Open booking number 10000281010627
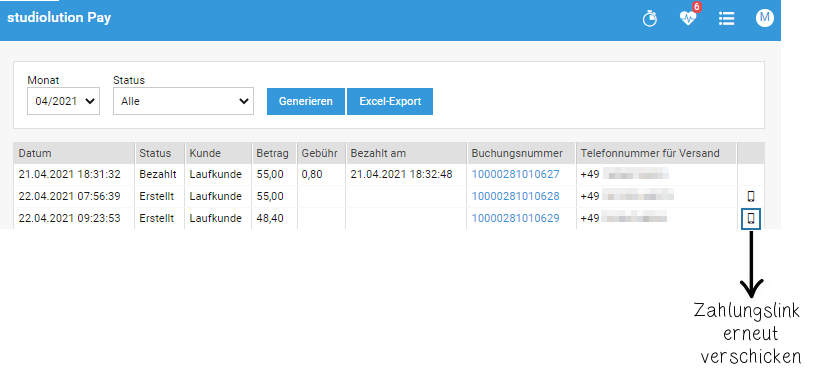 point(515,175)
